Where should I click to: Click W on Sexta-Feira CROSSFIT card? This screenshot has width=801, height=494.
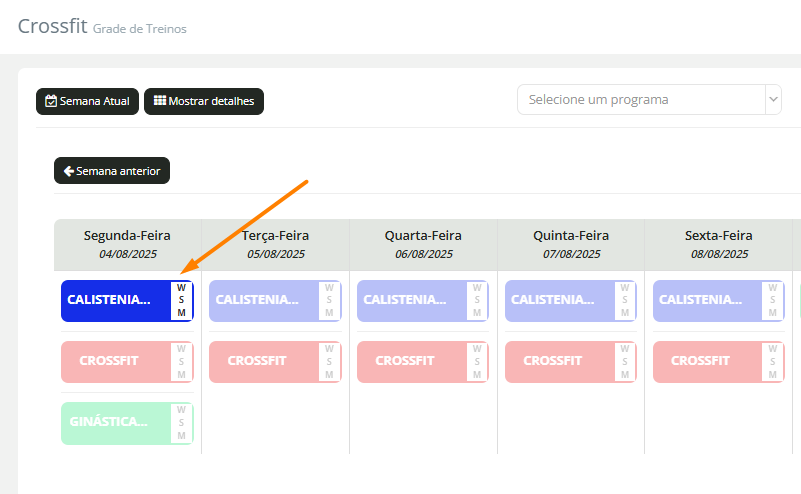(773, 348)
